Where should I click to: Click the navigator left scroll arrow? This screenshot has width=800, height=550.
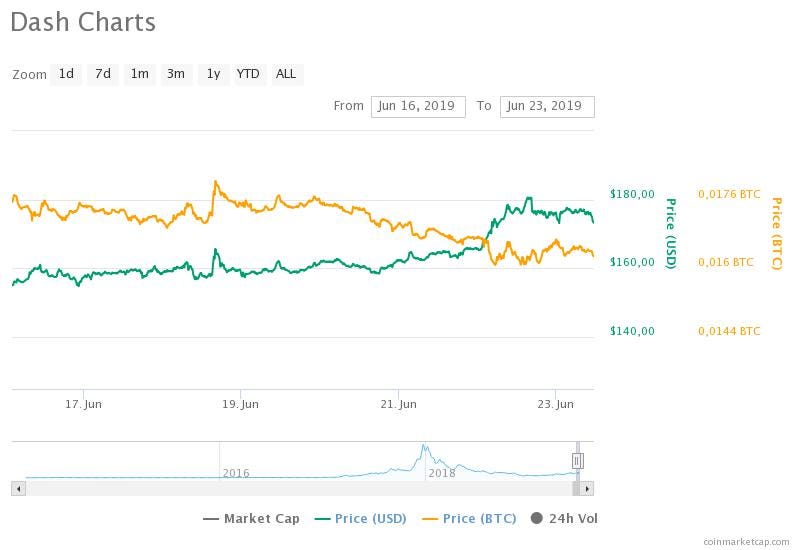19,489
